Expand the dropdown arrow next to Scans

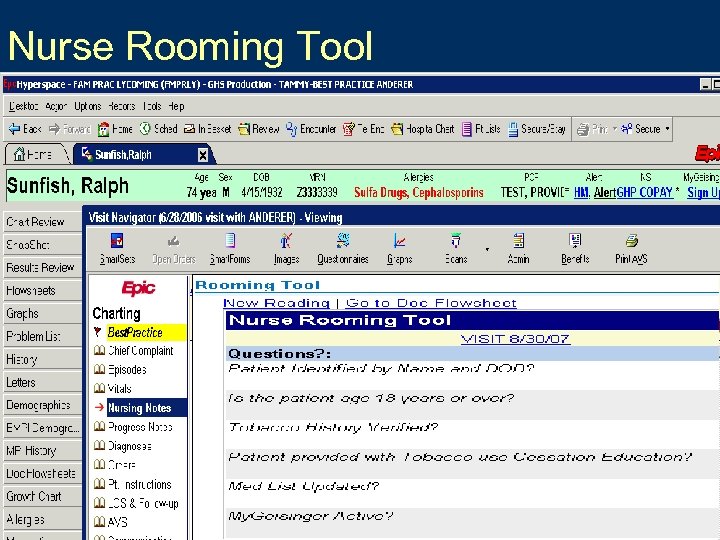(487, 249)
